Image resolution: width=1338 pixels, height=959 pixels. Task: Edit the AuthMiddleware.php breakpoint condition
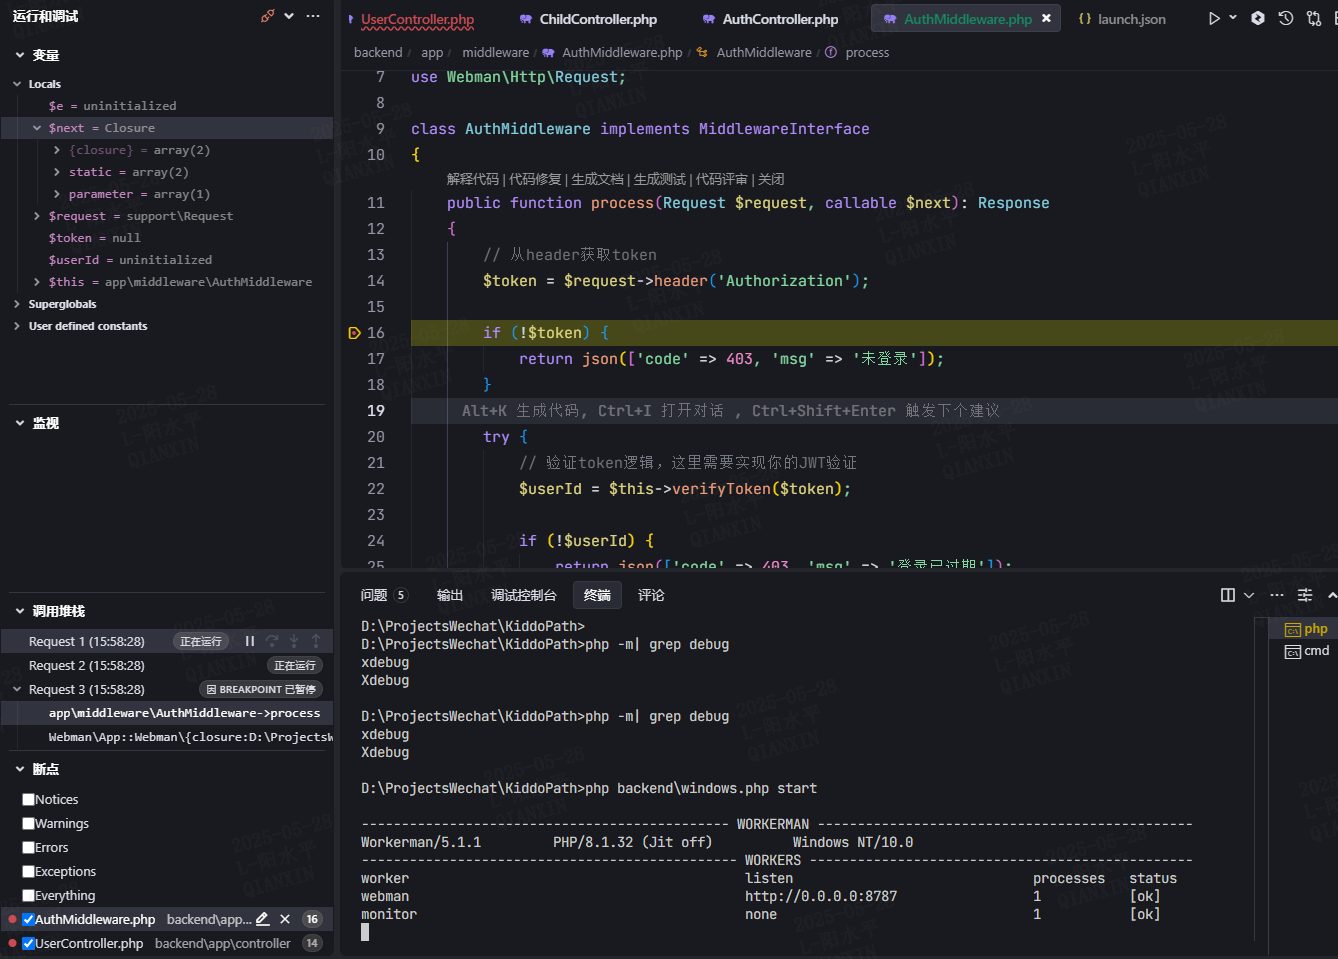(263, 919)
